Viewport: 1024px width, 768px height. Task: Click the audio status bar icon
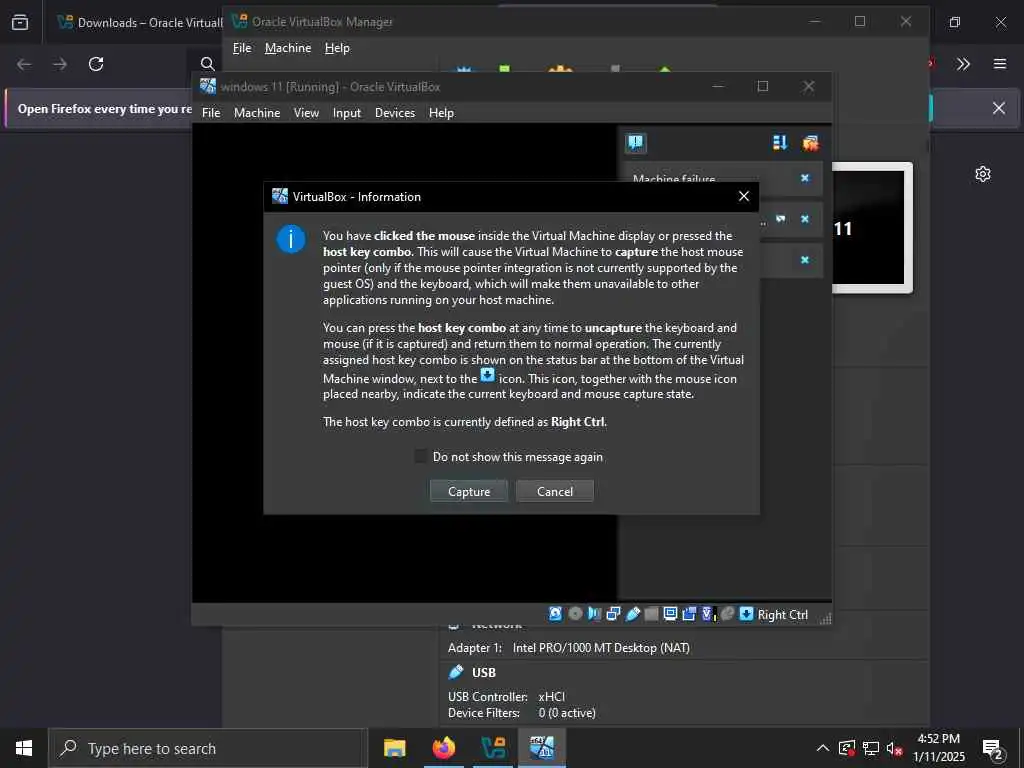coord(594,614)
